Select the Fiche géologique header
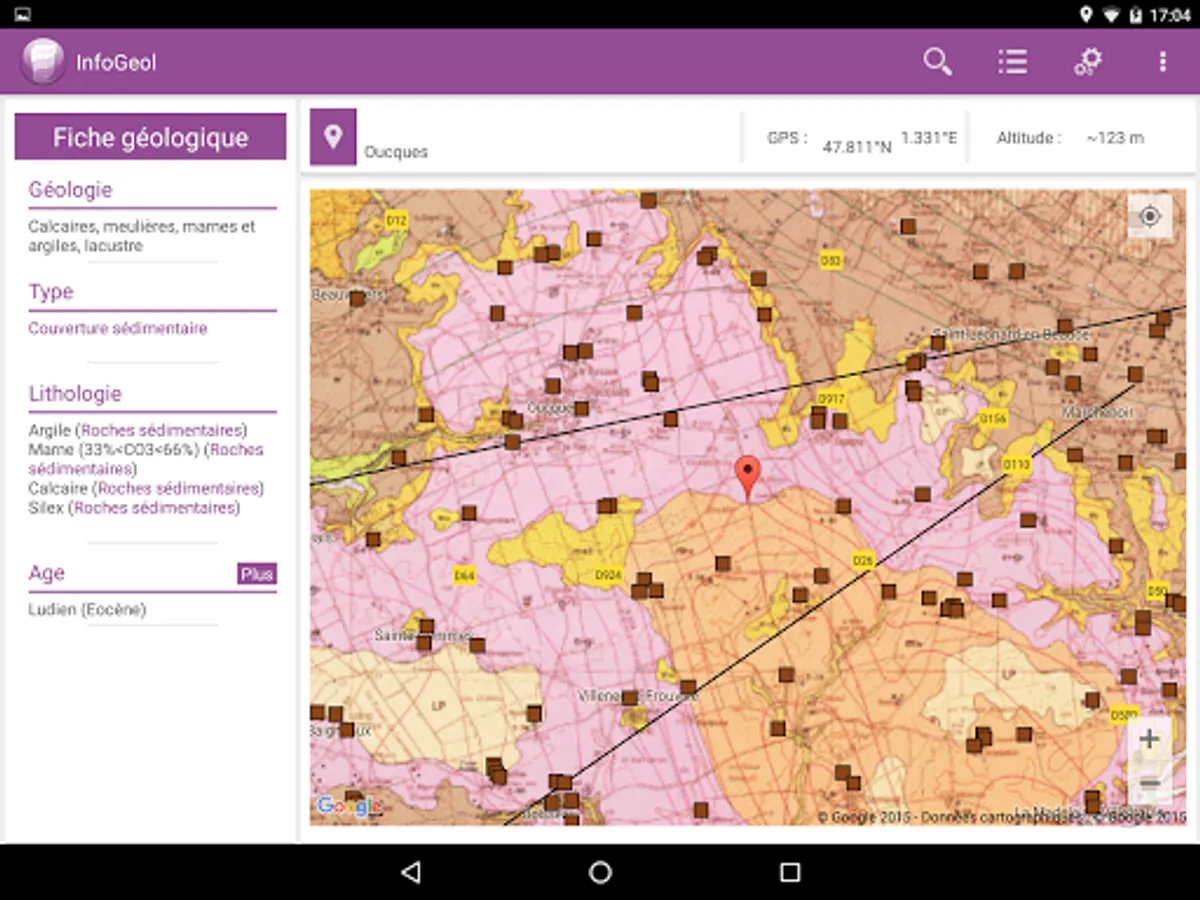The width and height of the screenshot is (1200, 900). tap(150, 137)
